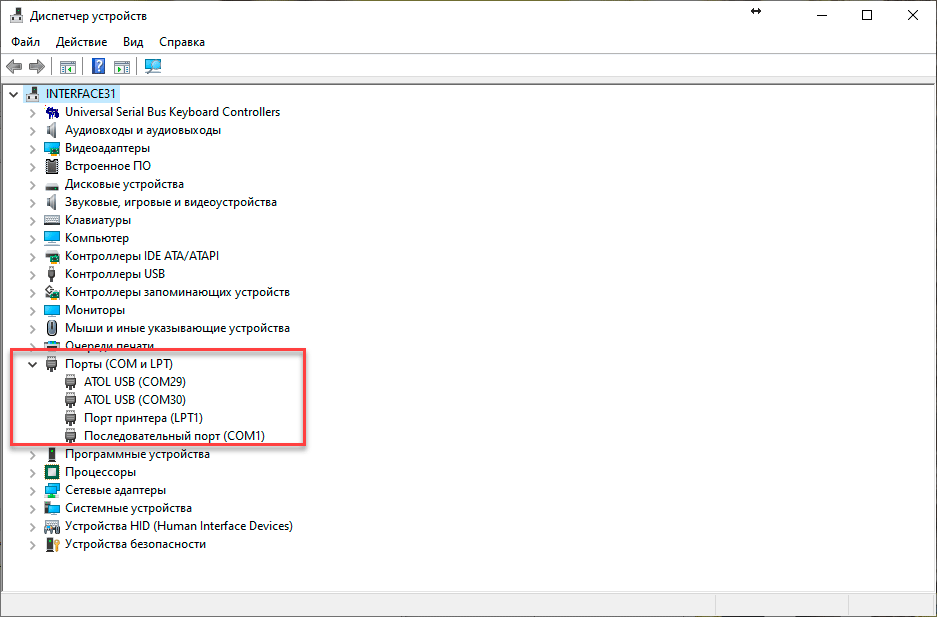Open the Help toolbar icon with question mark
This screenshot has width=937, height=617.
tap(99, 66)
